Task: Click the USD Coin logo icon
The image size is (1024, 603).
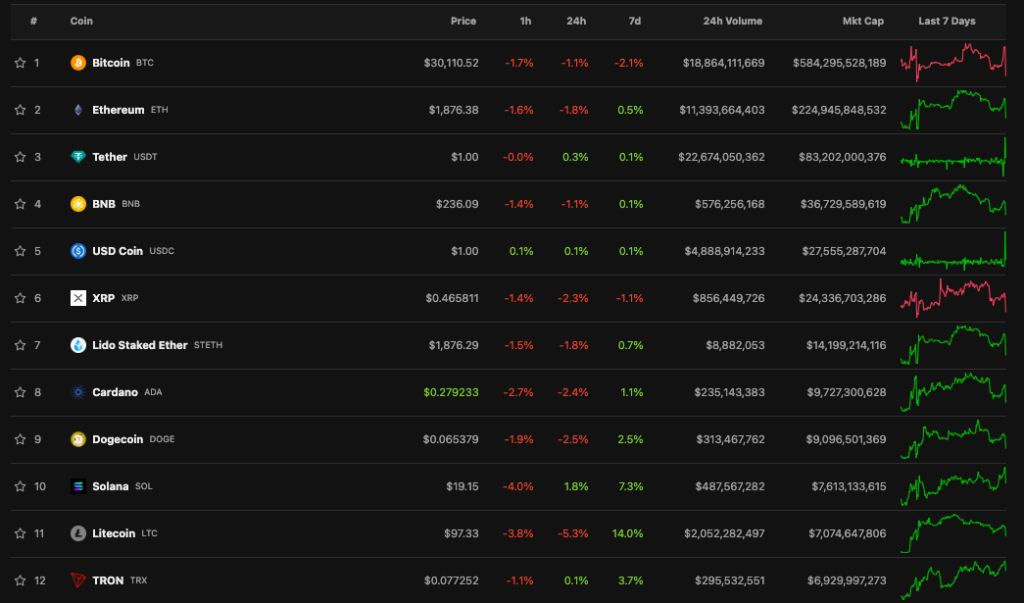Action: coord(78,251)
